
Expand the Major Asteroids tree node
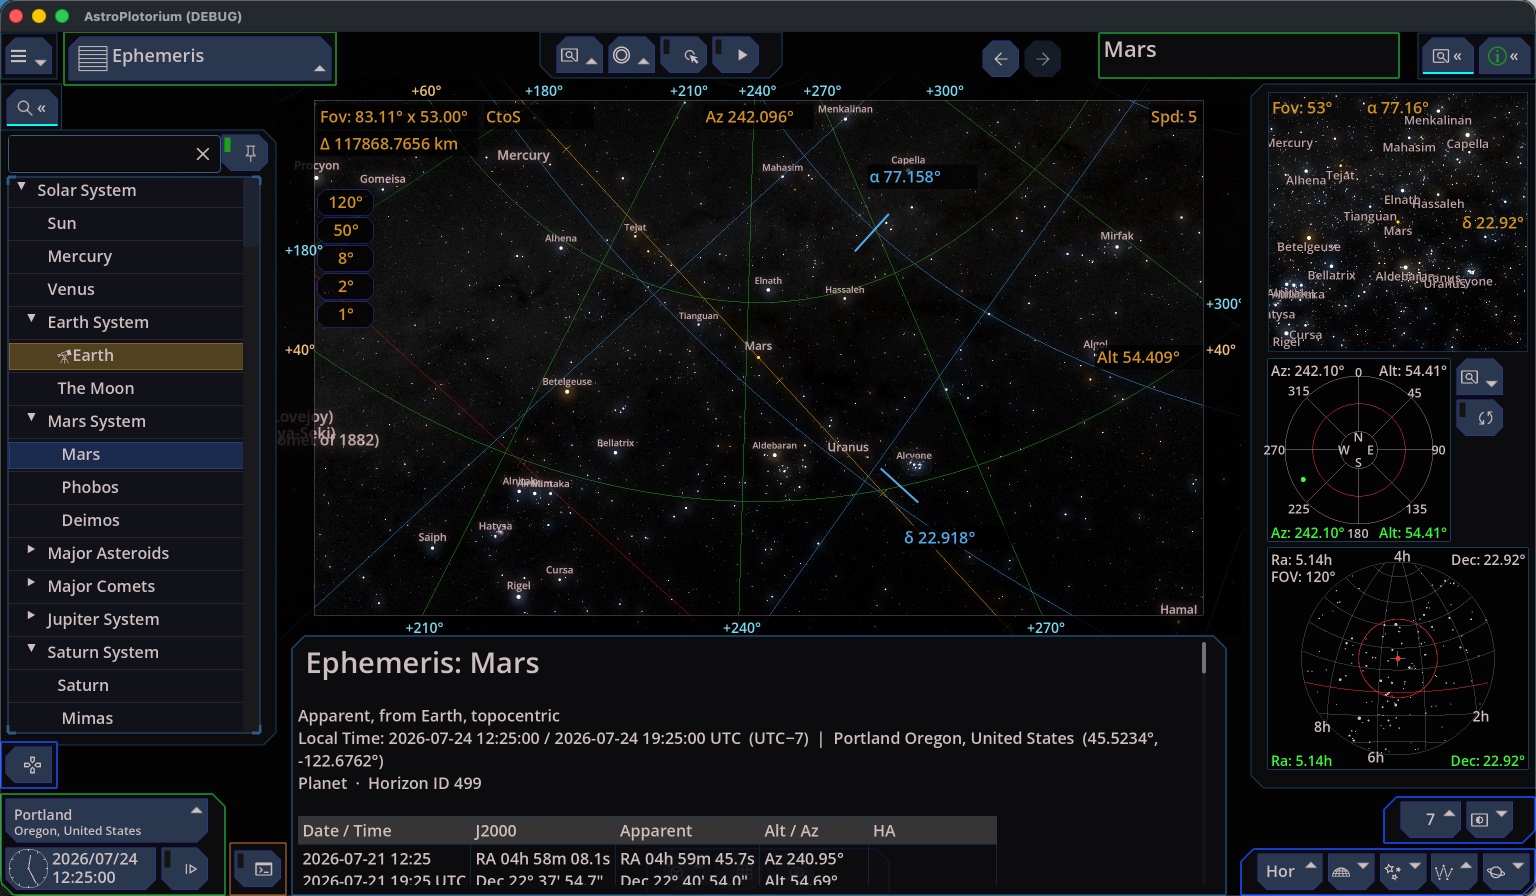tap(32, 551)
